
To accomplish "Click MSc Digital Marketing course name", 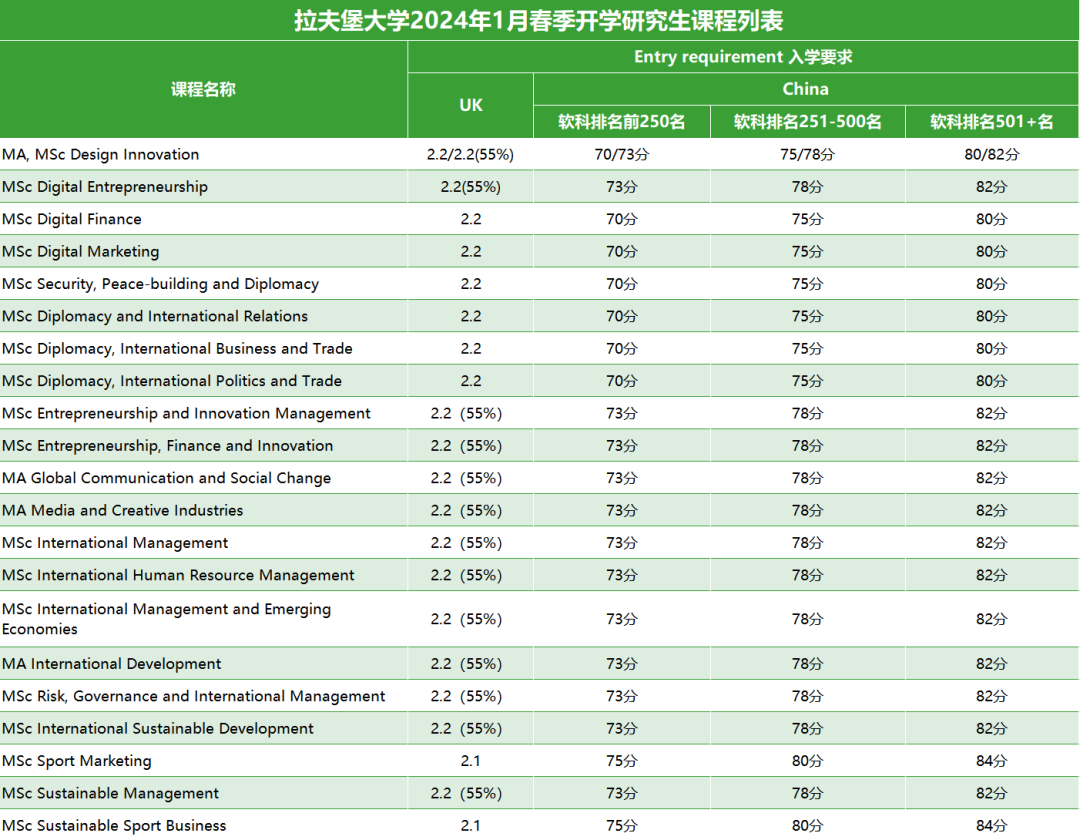I will click(x=81, y=251).
